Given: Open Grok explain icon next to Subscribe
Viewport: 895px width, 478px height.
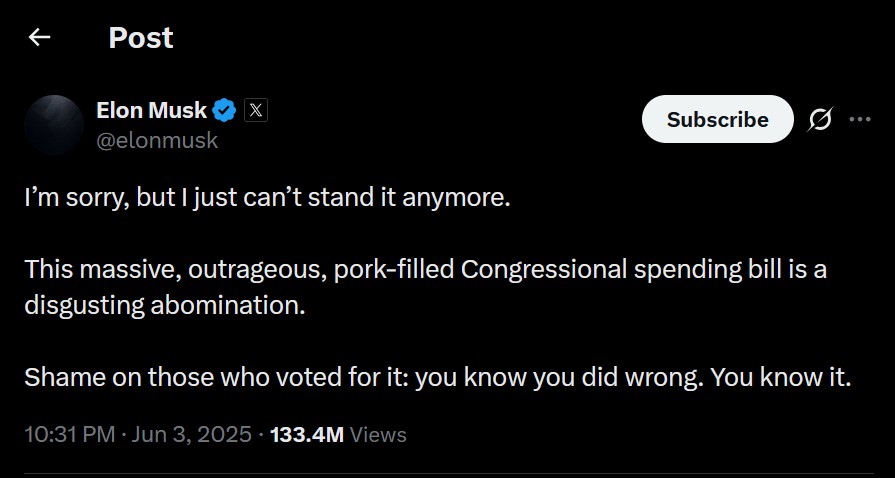Looking at the screenshot, I should coord(820,120).
